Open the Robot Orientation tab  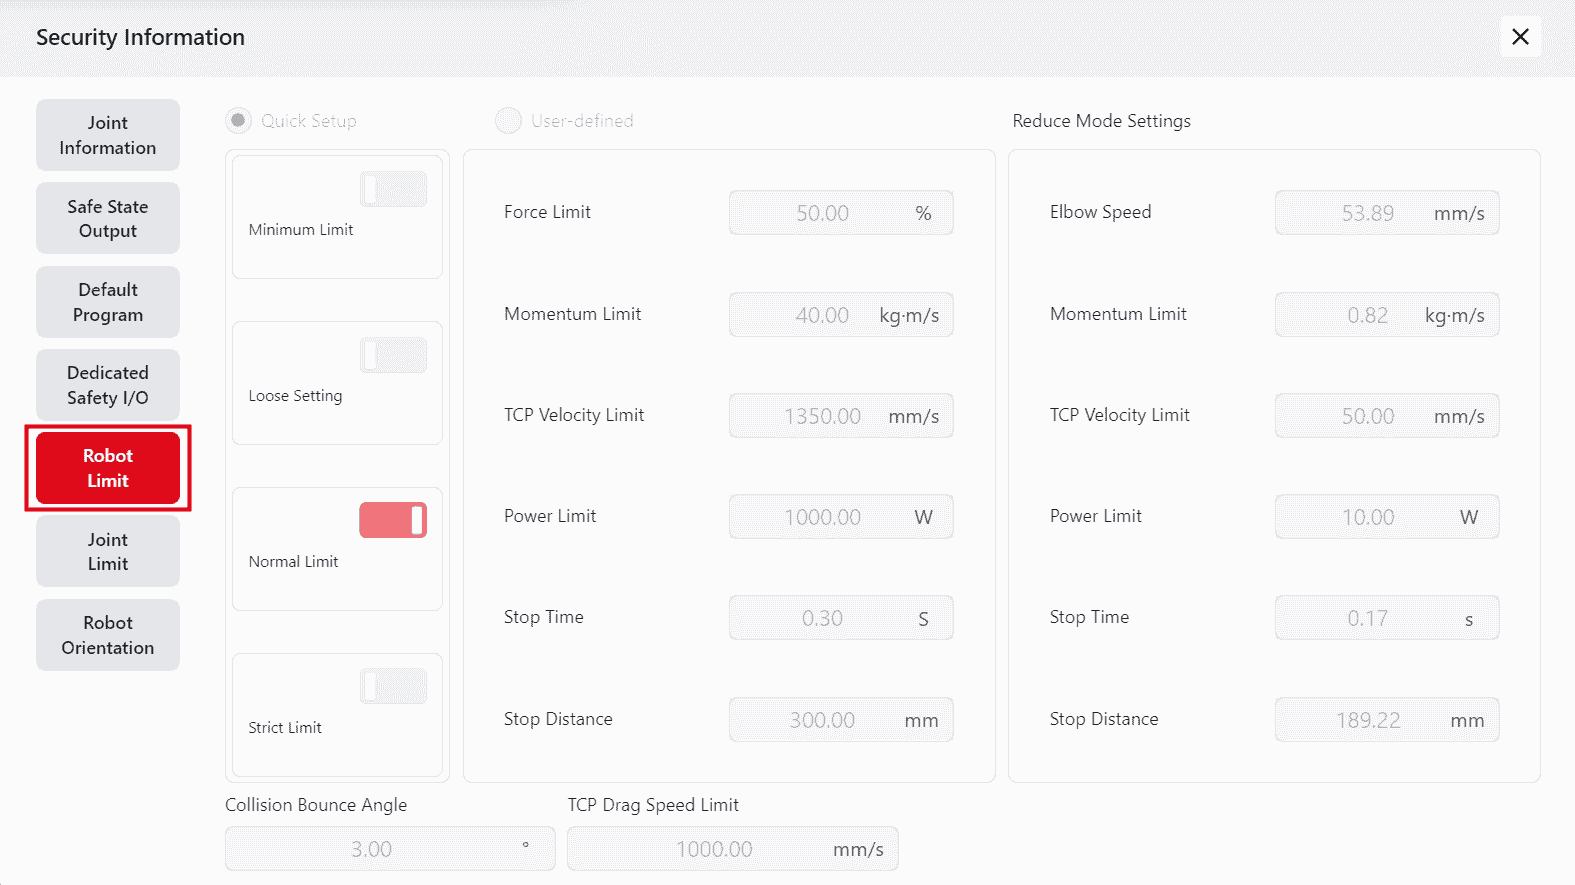pos(108,635)
